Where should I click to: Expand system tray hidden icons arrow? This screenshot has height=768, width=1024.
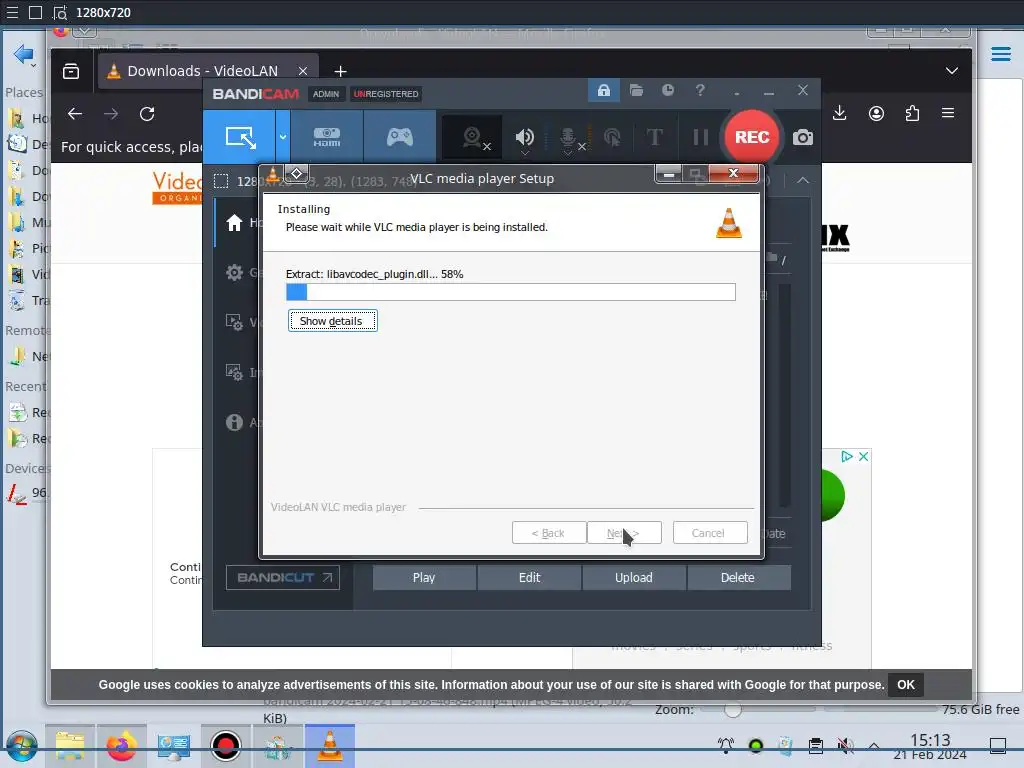pyautogui.click(x=874, y=746)
